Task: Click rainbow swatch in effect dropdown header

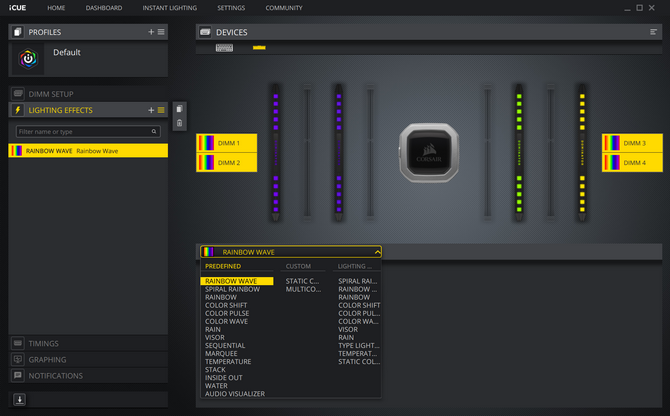Action: click(x=208, y=252)
